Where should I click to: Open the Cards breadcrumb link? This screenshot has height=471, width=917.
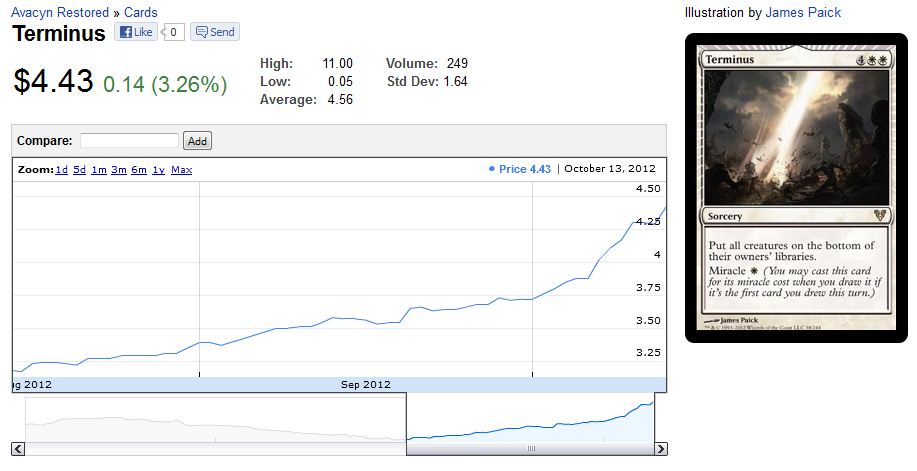click(x=142, y=13)
